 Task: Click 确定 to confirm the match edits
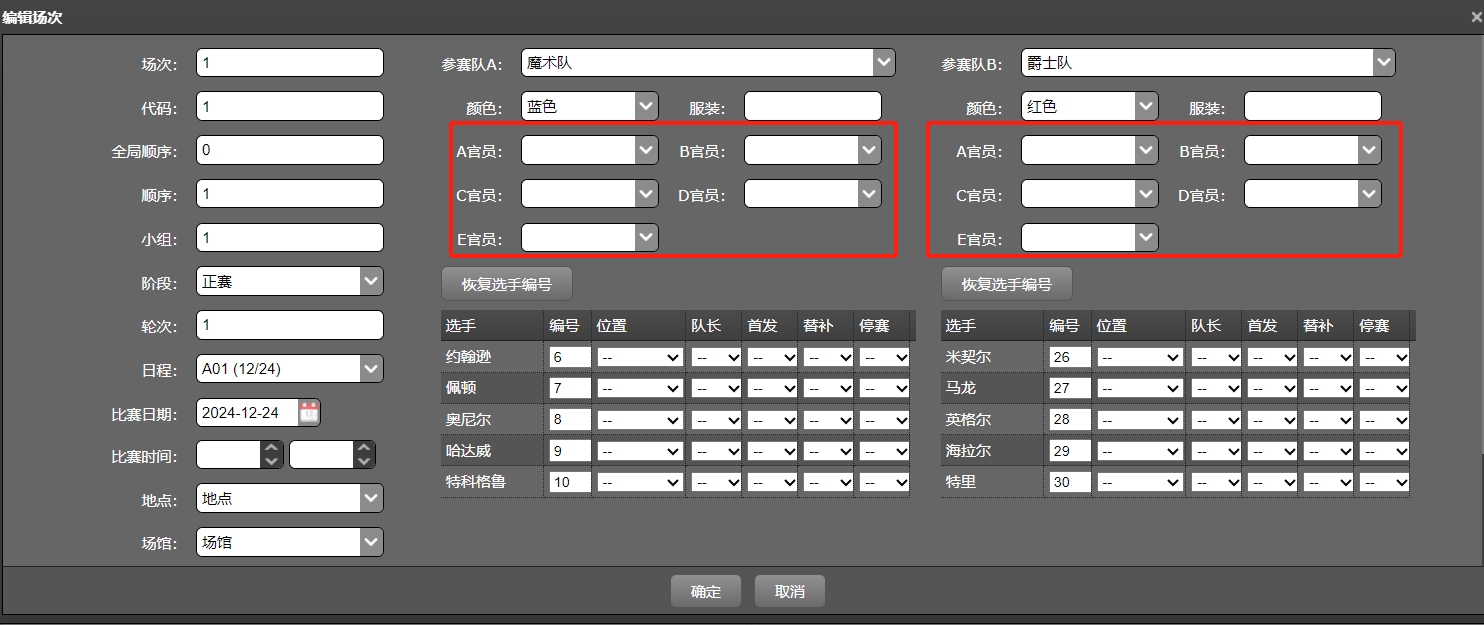(x=705, y=590)
